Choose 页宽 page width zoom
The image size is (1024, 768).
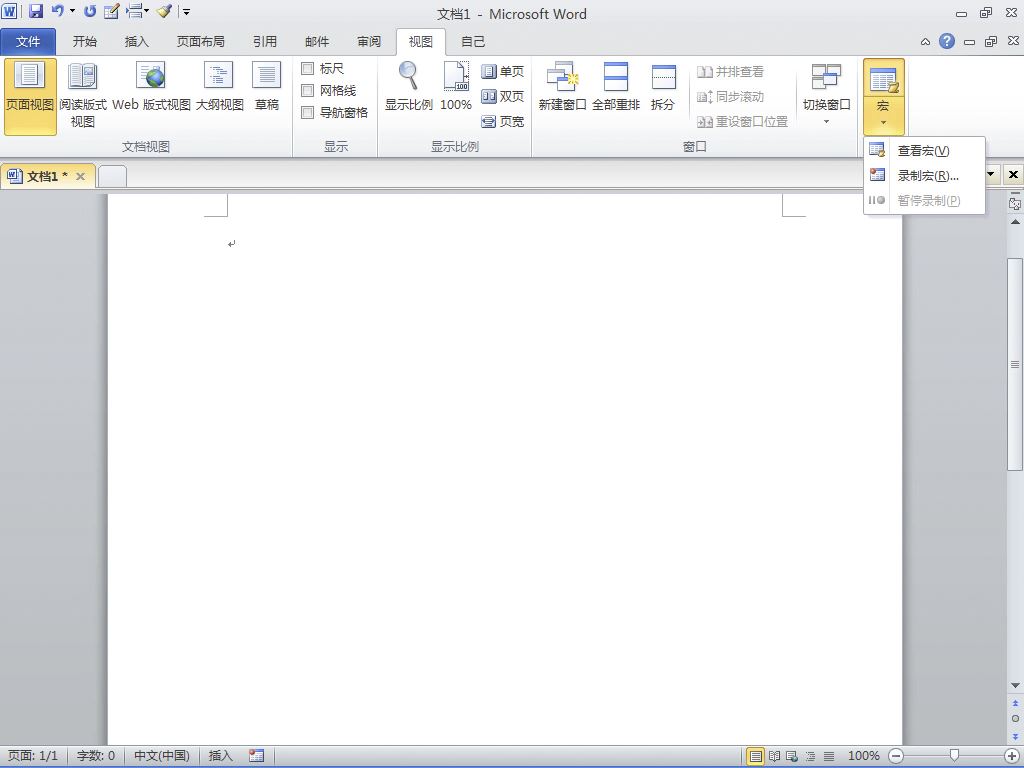(502, 121)
